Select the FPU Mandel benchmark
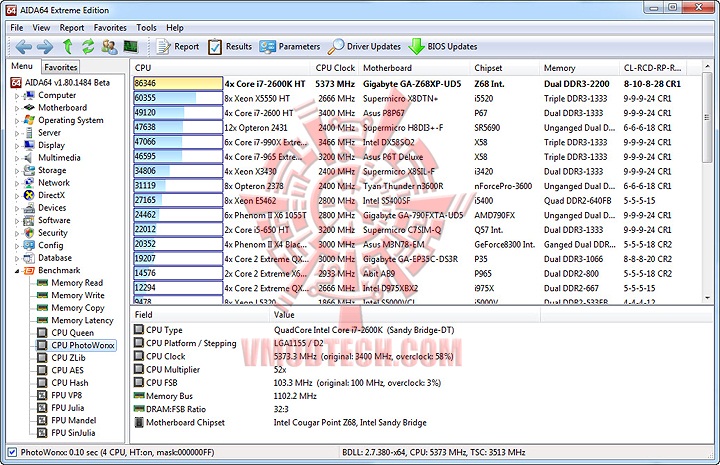Image resolution: width=720 pixels, height=465 pixels. click(73, 420)
